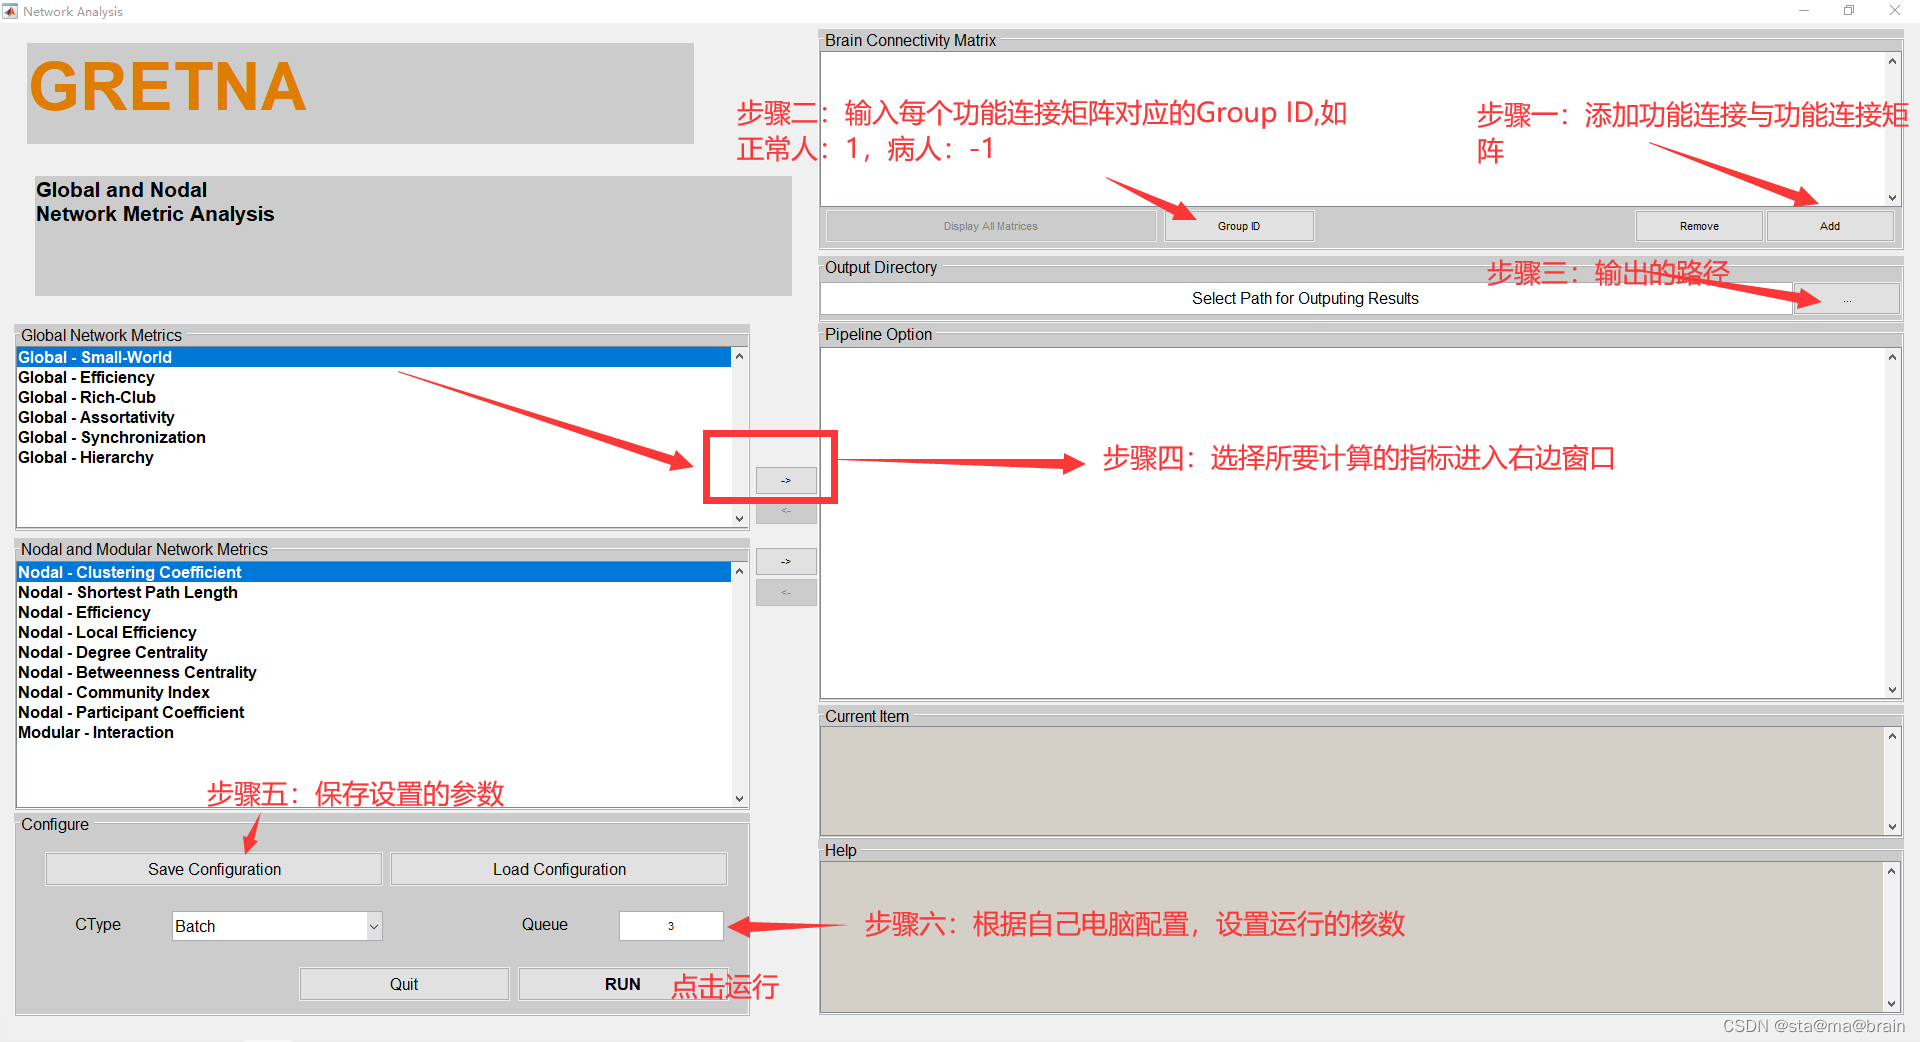
Task: Click the Quit button
Action: 404,984
